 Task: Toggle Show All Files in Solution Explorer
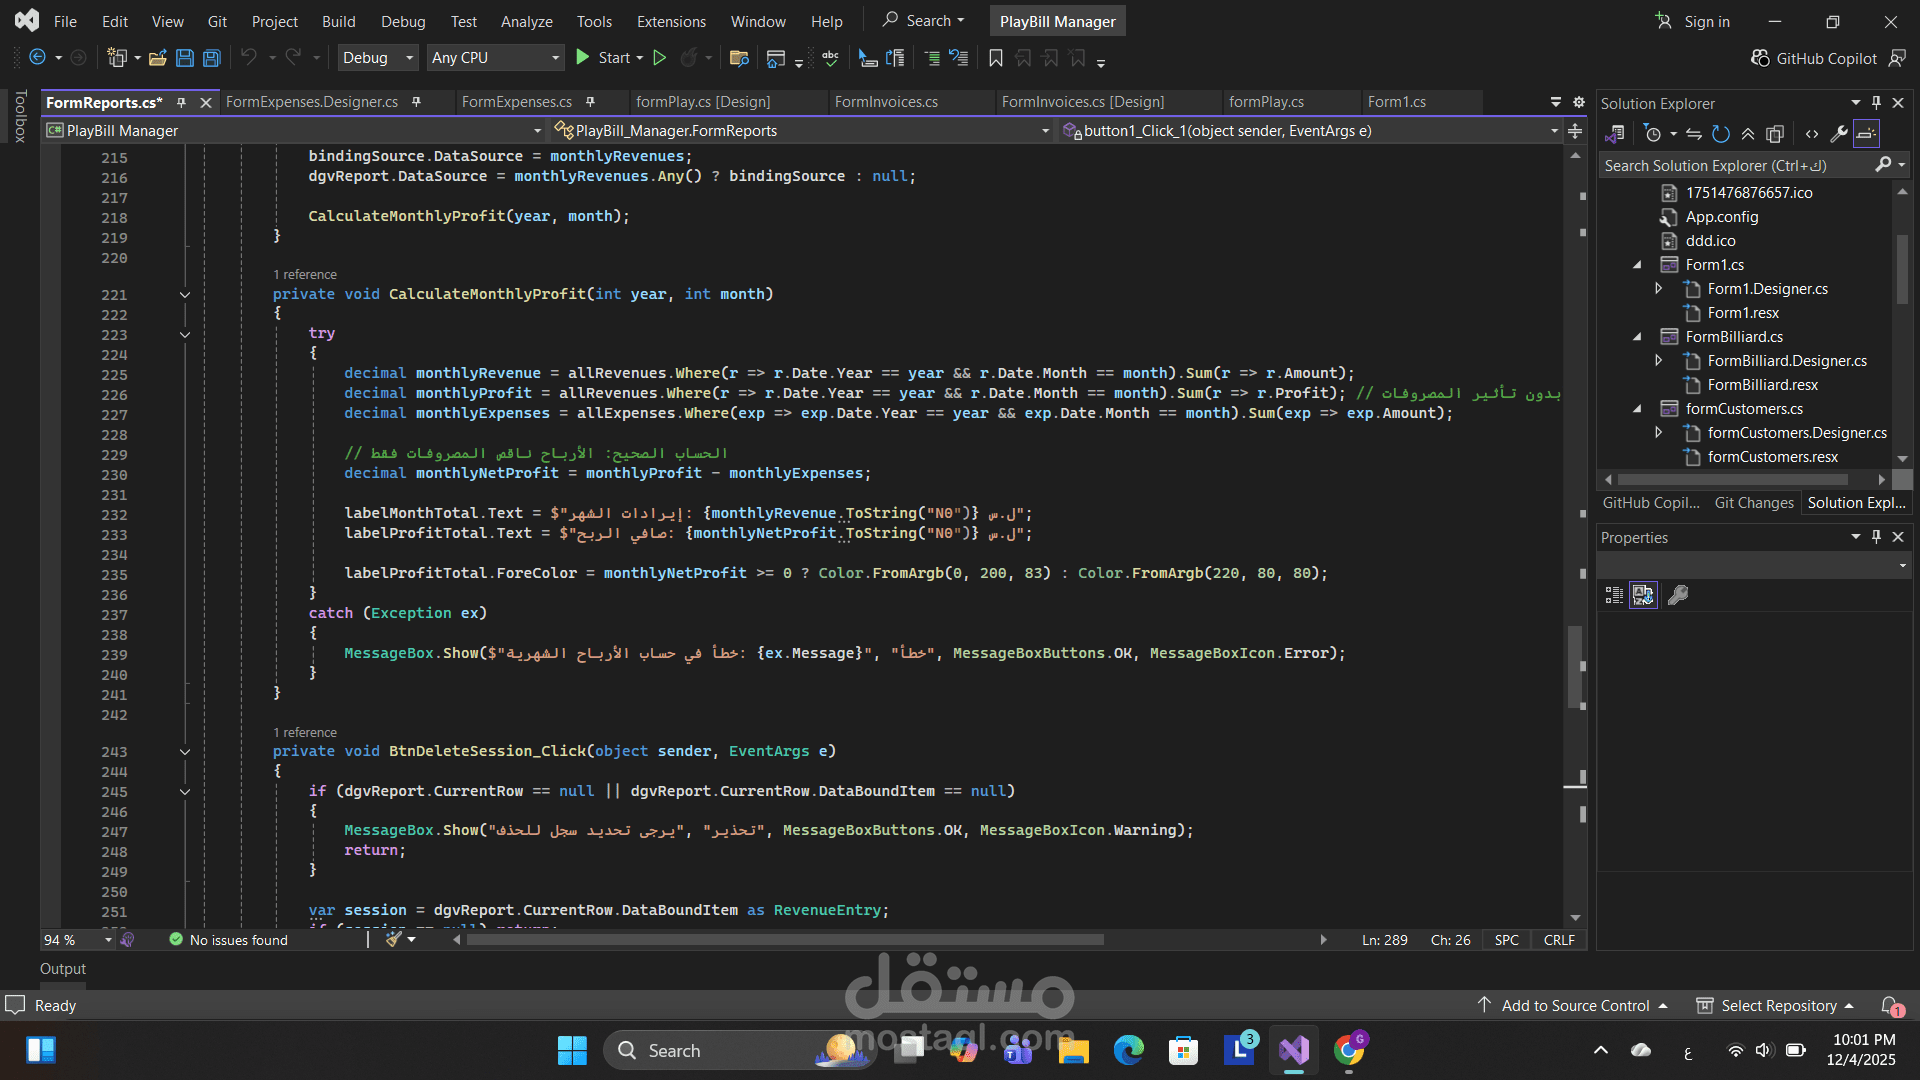click(1775, 134)
